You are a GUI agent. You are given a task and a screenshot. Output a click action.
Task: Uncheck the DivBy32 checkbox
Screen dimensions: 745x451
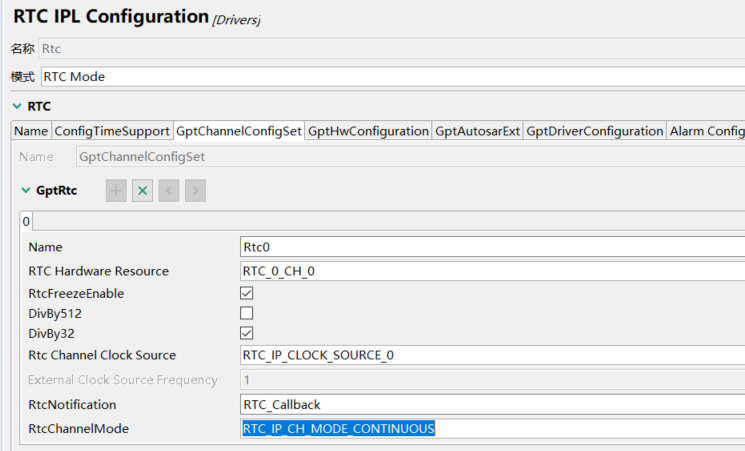[247, 333]
